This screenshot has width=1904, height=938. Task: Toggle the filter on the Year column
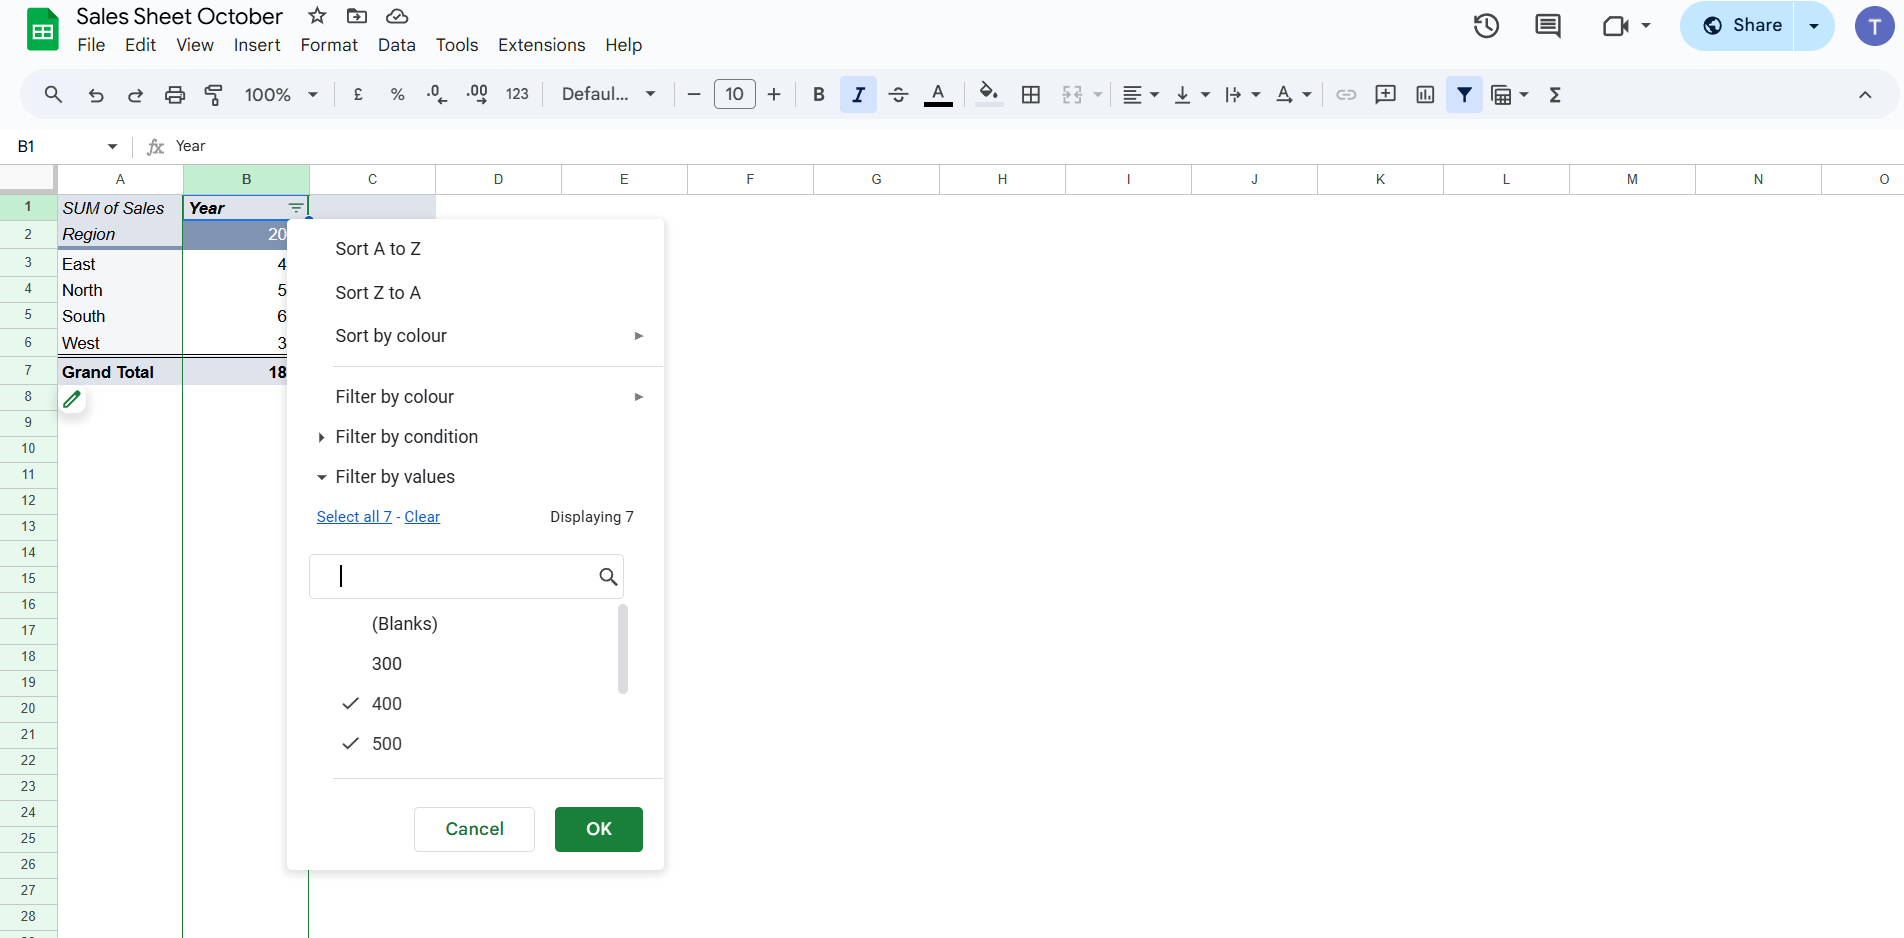296,208
